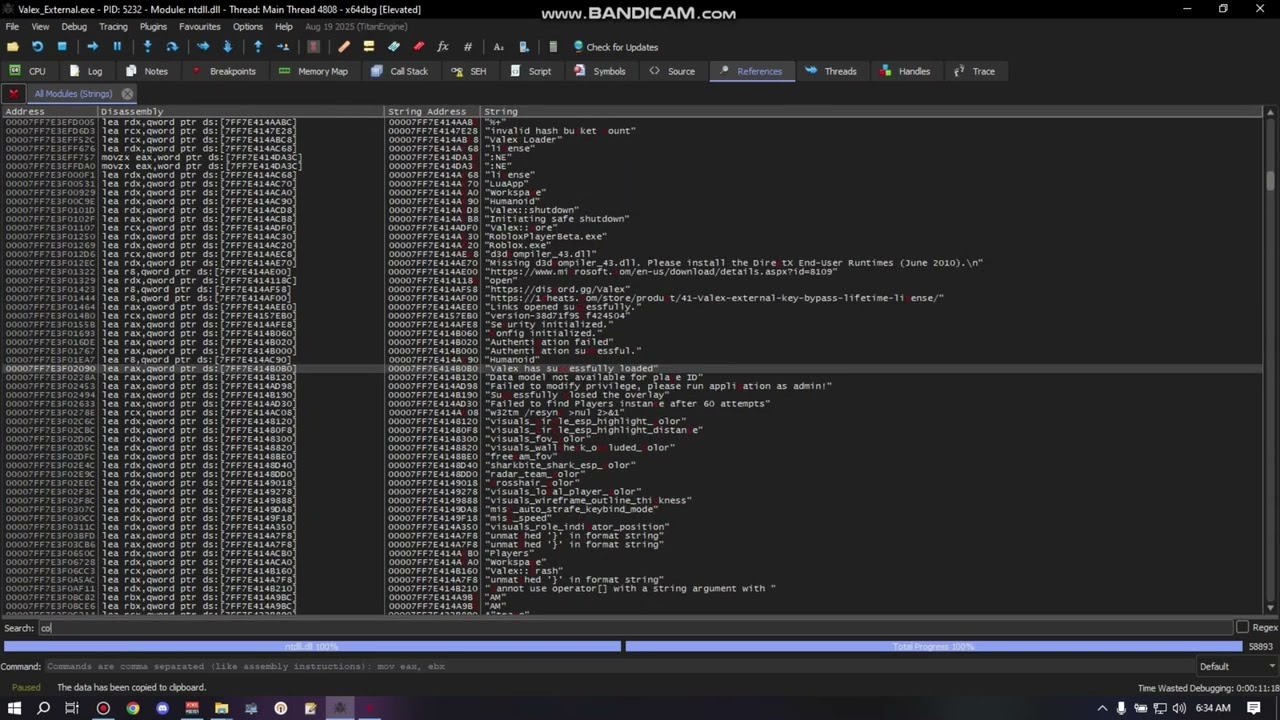This screenshot has width=1280, height=720.
Task: Enable the Regex checkbox
Action: pos(1242,628)
